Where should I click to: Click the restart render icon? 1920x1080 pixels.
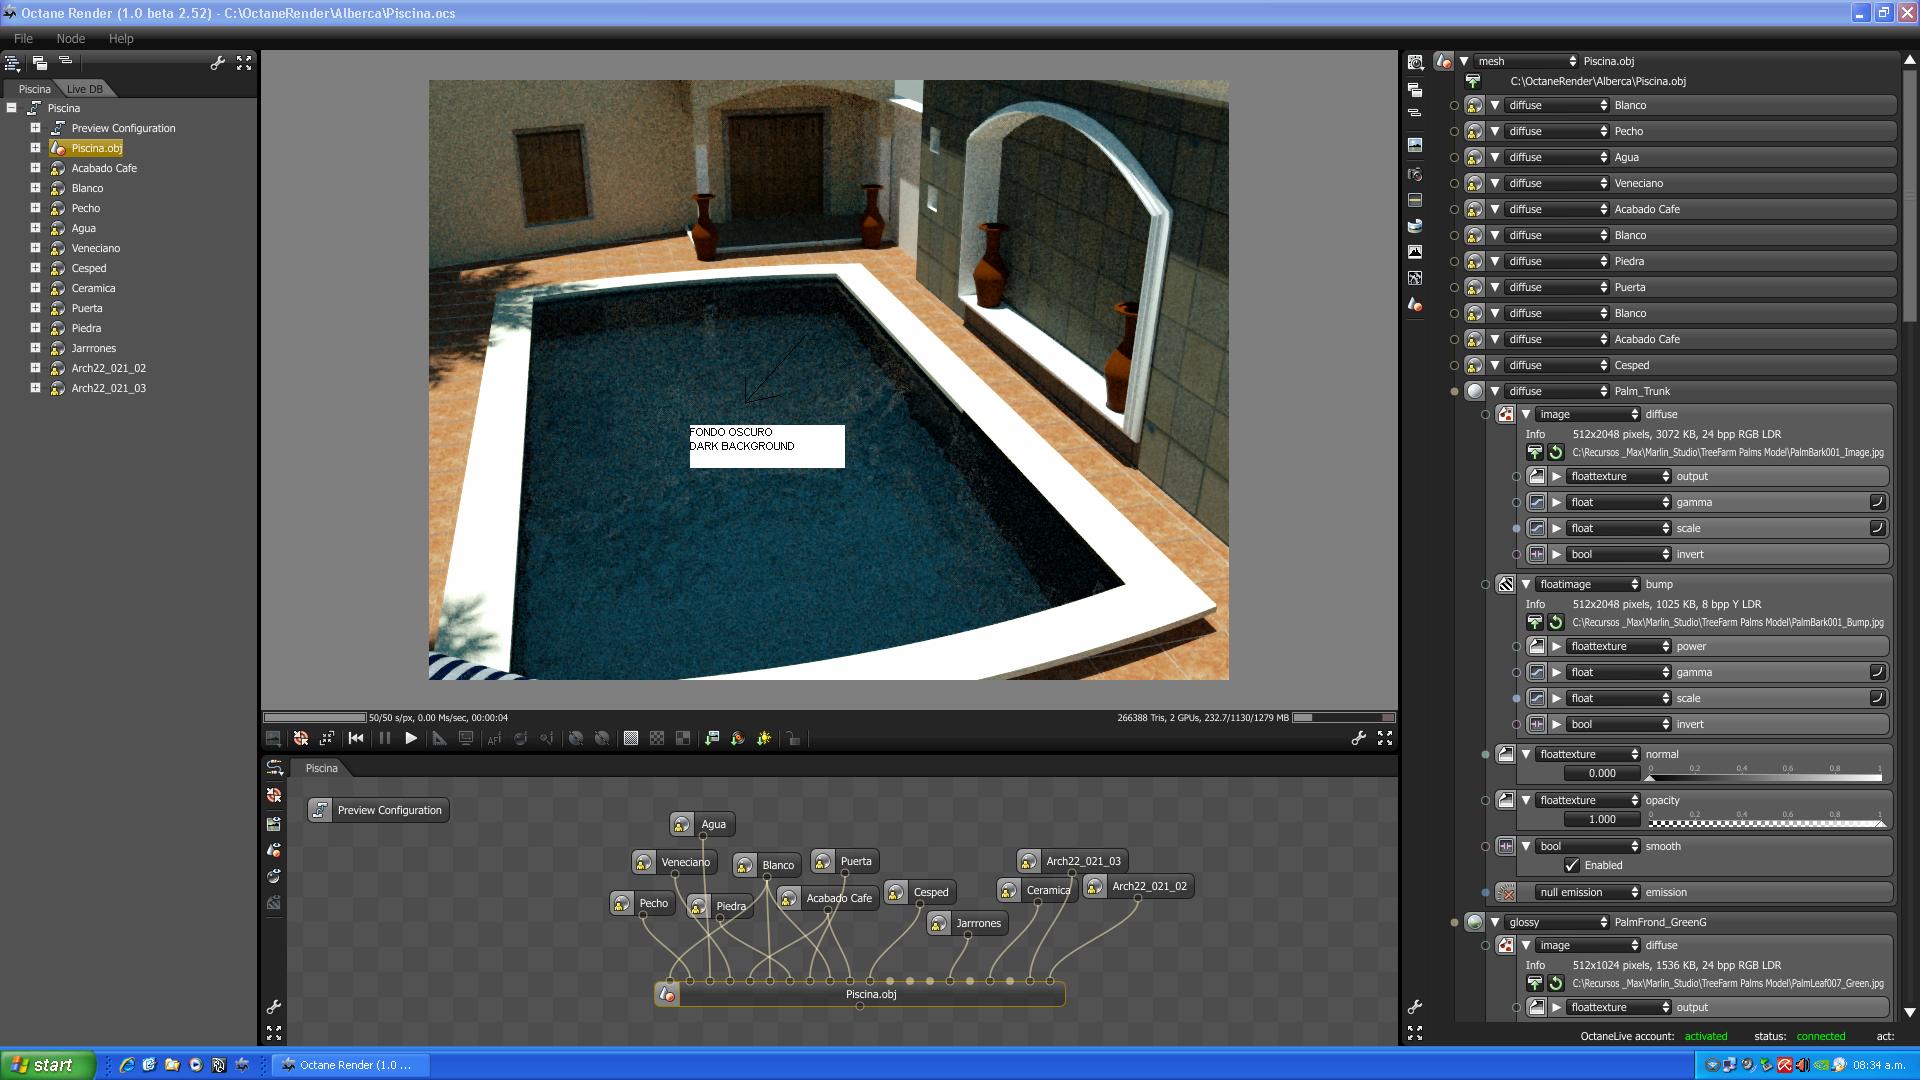356,739
